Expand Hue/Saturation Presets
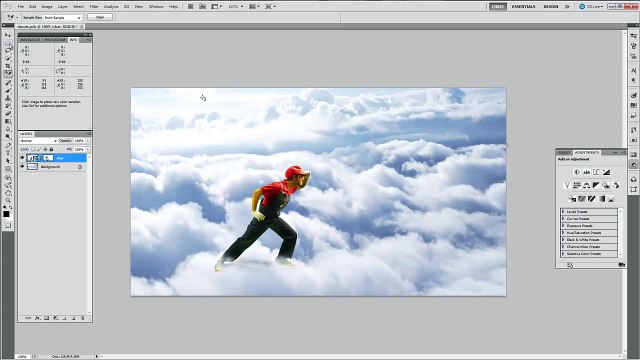Viewport: 640px width, 360px height. 563,233
